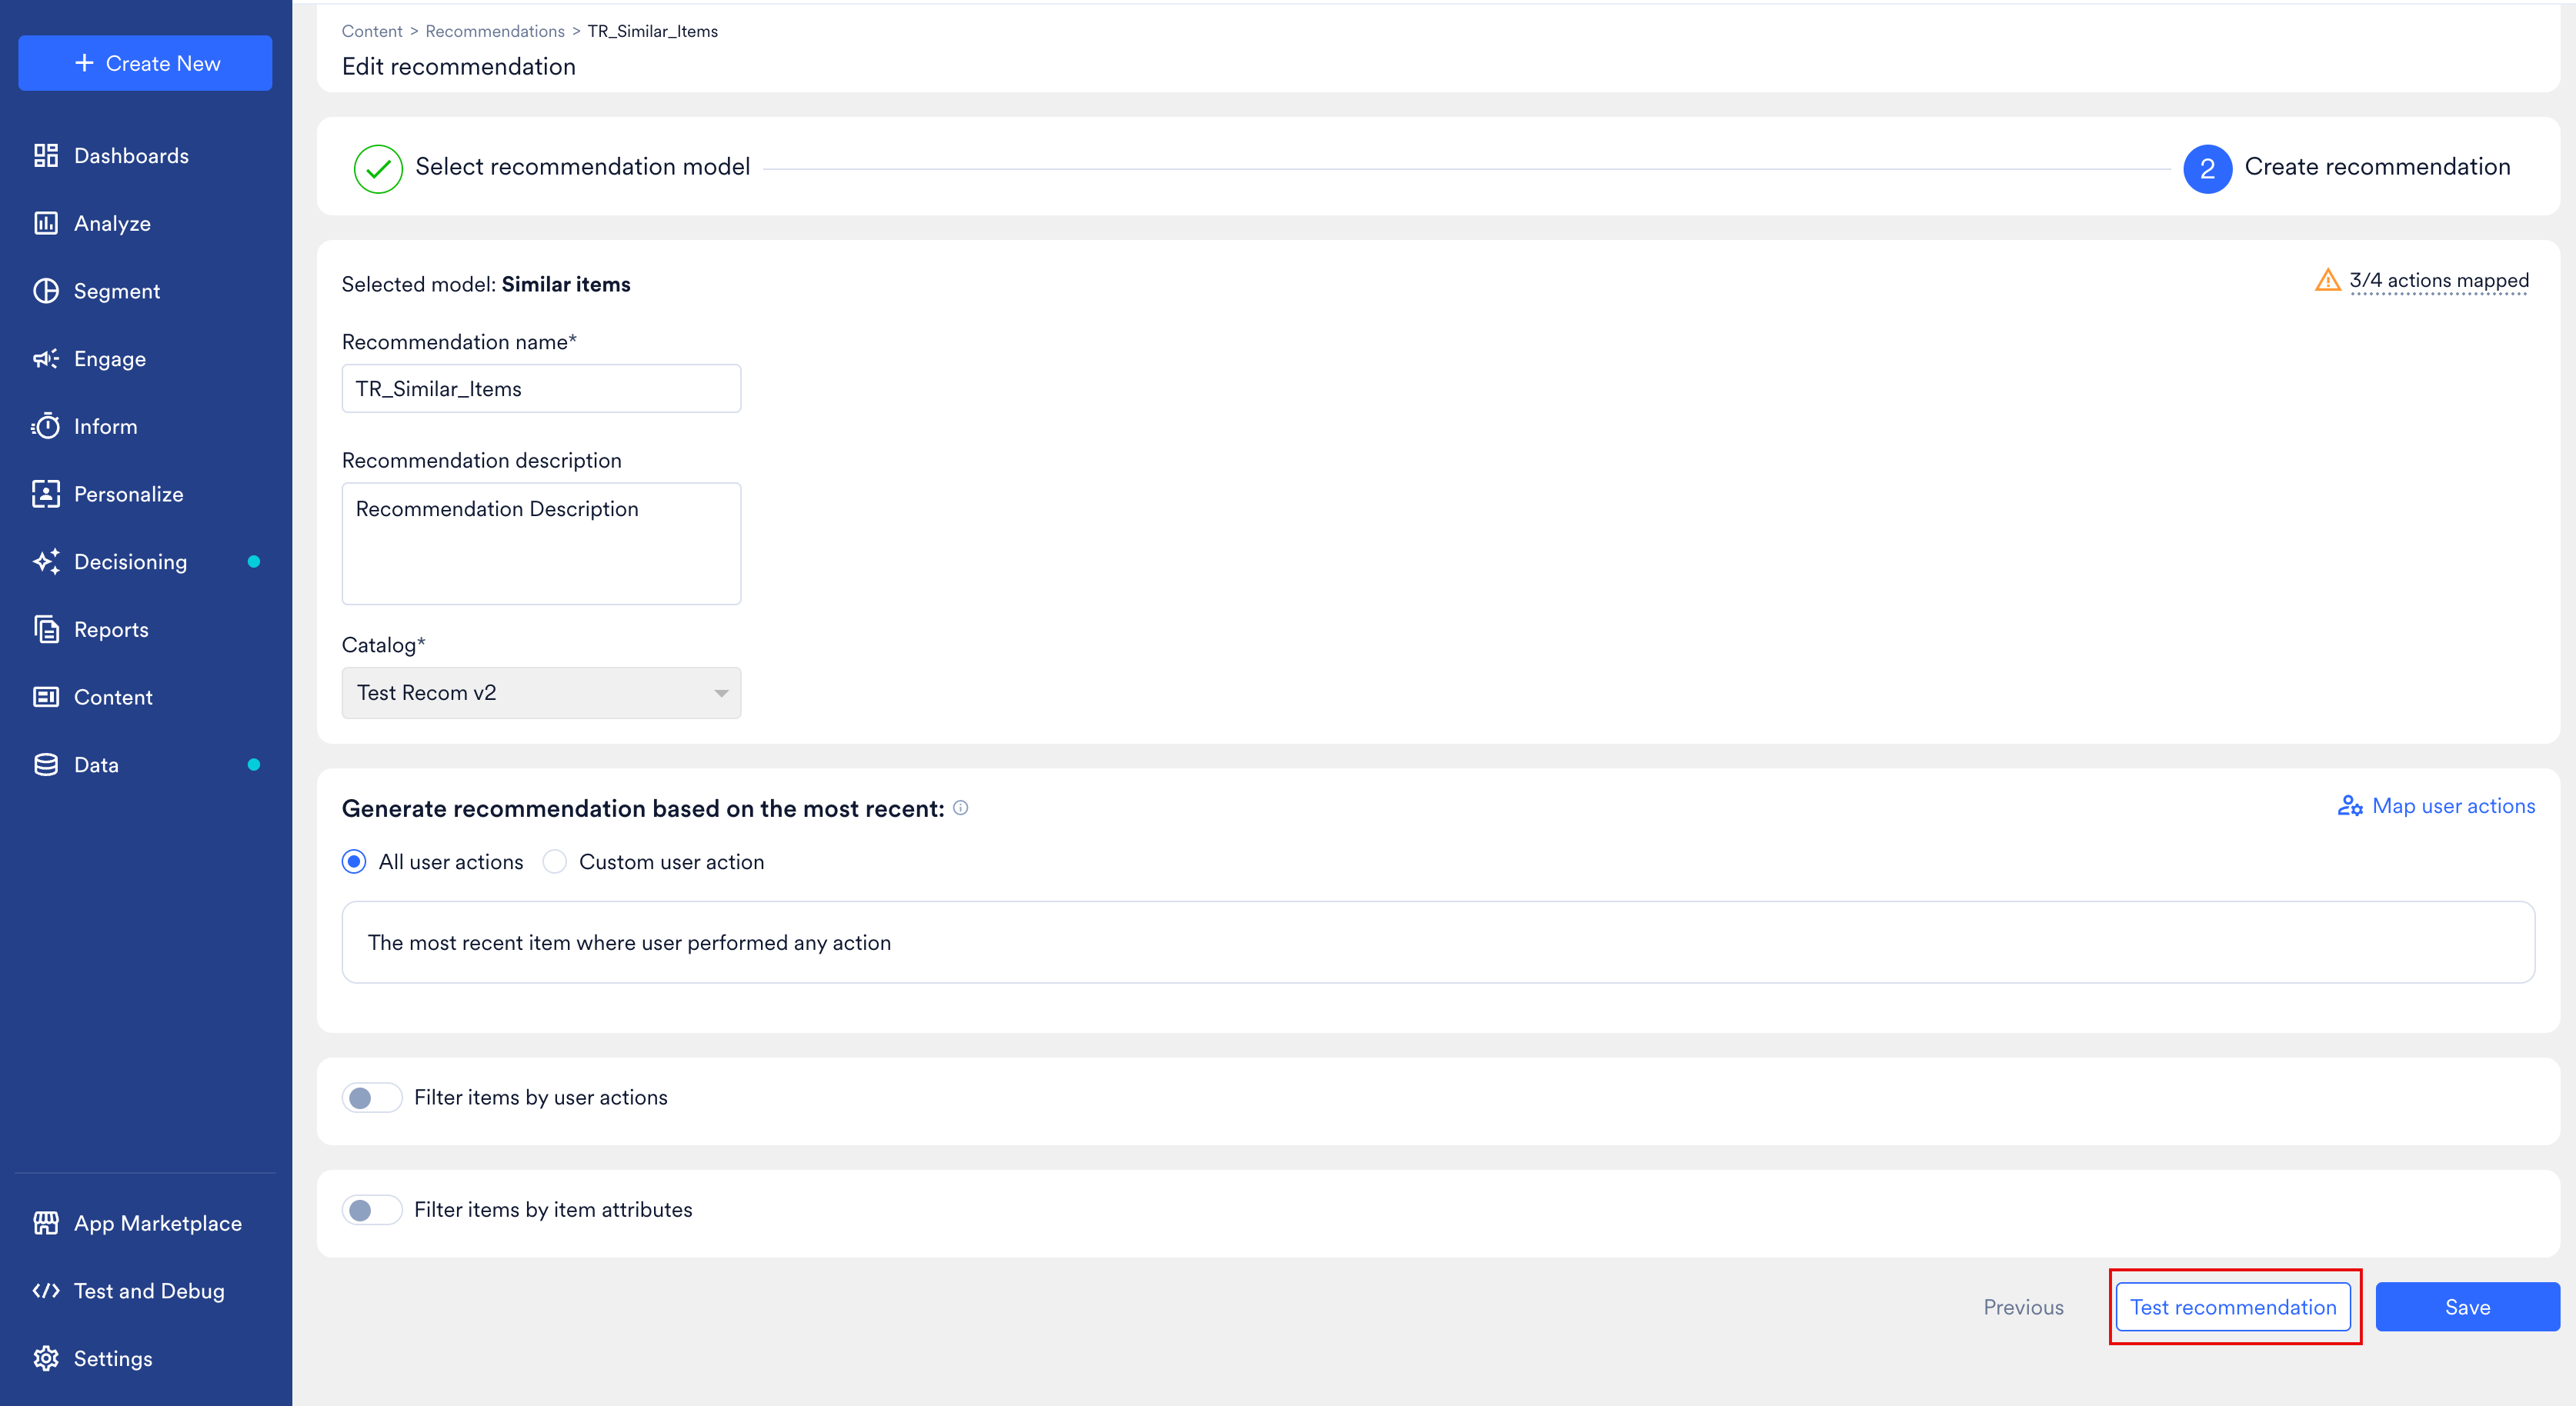Click the Segment pie icon
The image size is (2576, 1406).
coord(46,291)
